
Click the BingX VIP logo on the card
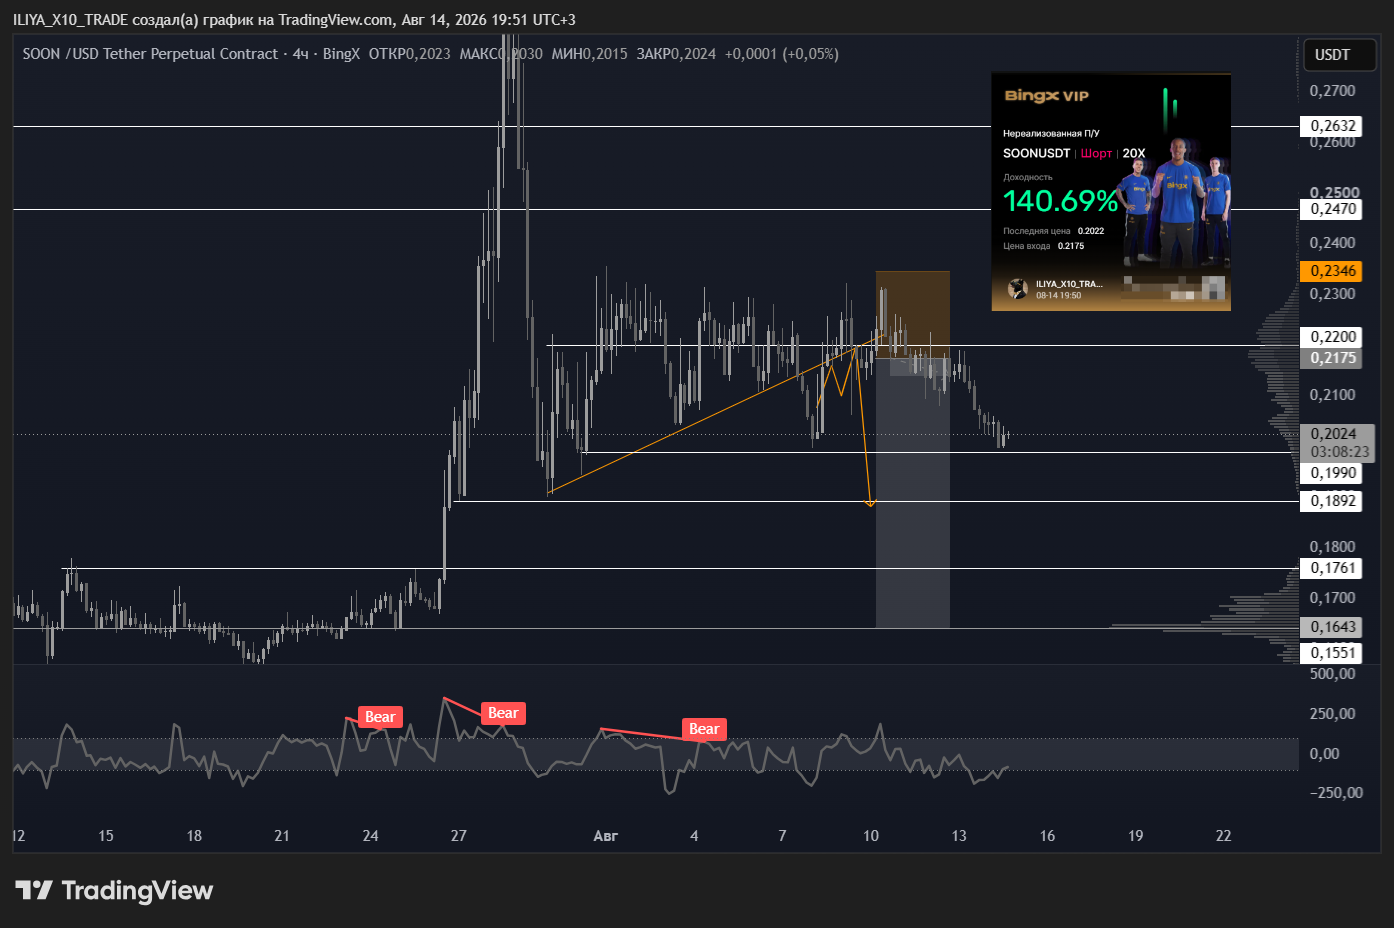point(1046,96)
